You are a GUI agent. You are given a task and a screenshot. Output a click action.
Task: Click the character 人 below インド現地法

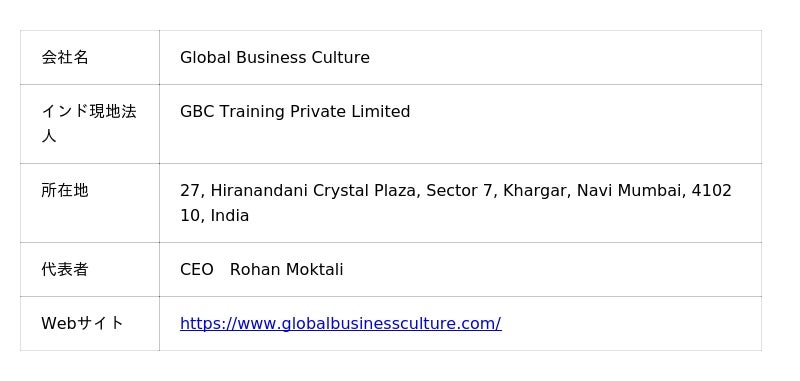[48, 136]
